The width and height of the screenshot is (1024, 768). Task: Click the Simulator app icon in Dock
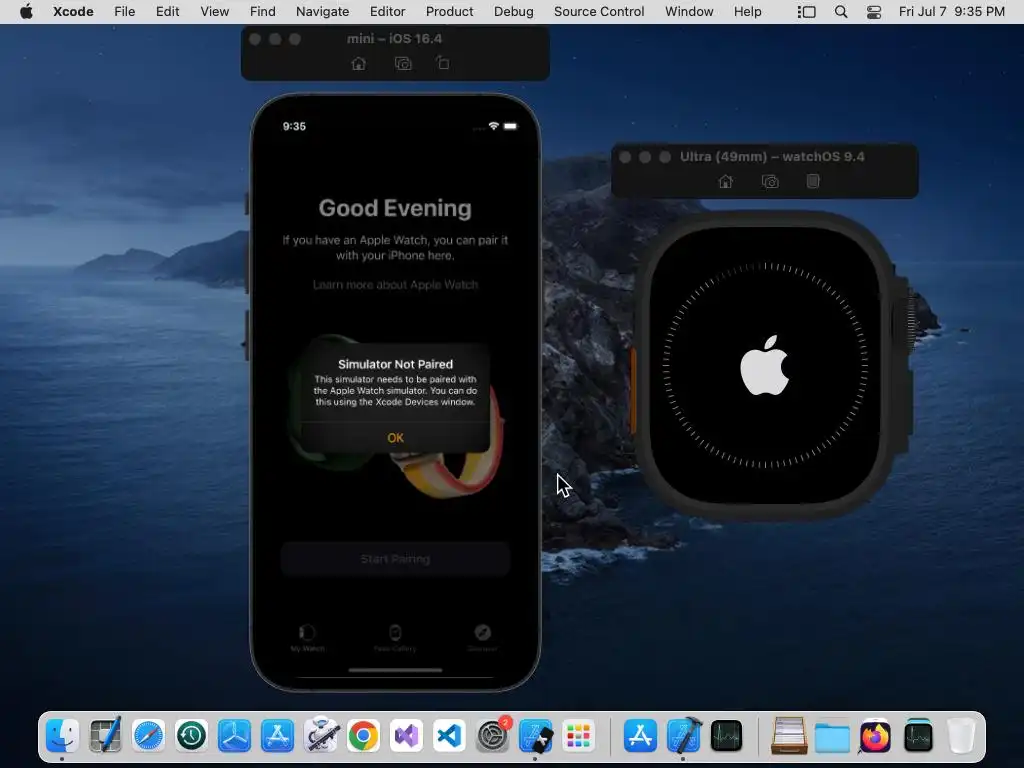click(x=536, y=736)
